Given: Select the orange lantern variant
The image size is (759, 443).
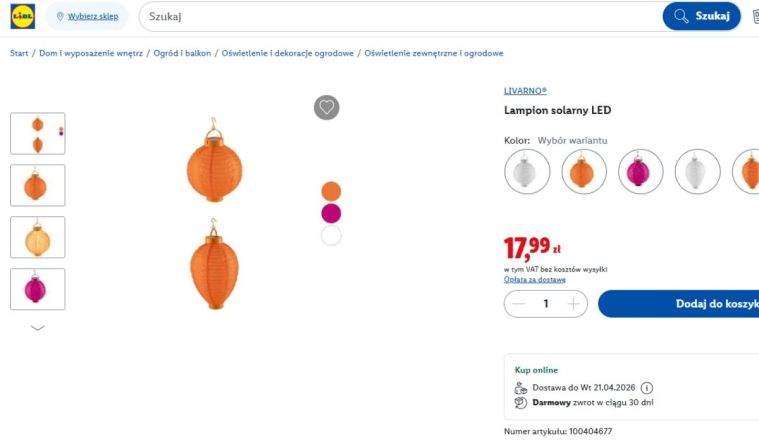Looking at the screenshot, I should tap(584, 171).
